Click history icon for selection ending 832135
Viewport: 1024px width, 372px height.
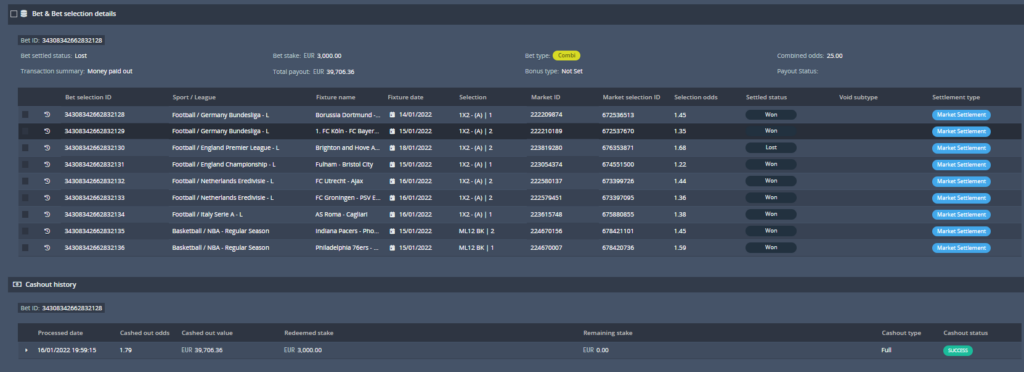pos(47,231)
